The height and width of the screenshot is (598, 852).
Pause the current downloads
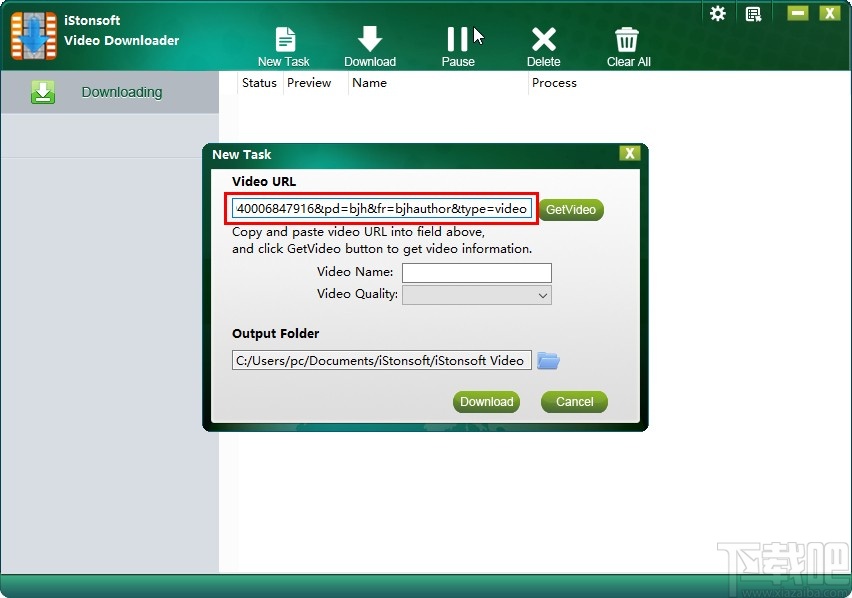[457, 43]
